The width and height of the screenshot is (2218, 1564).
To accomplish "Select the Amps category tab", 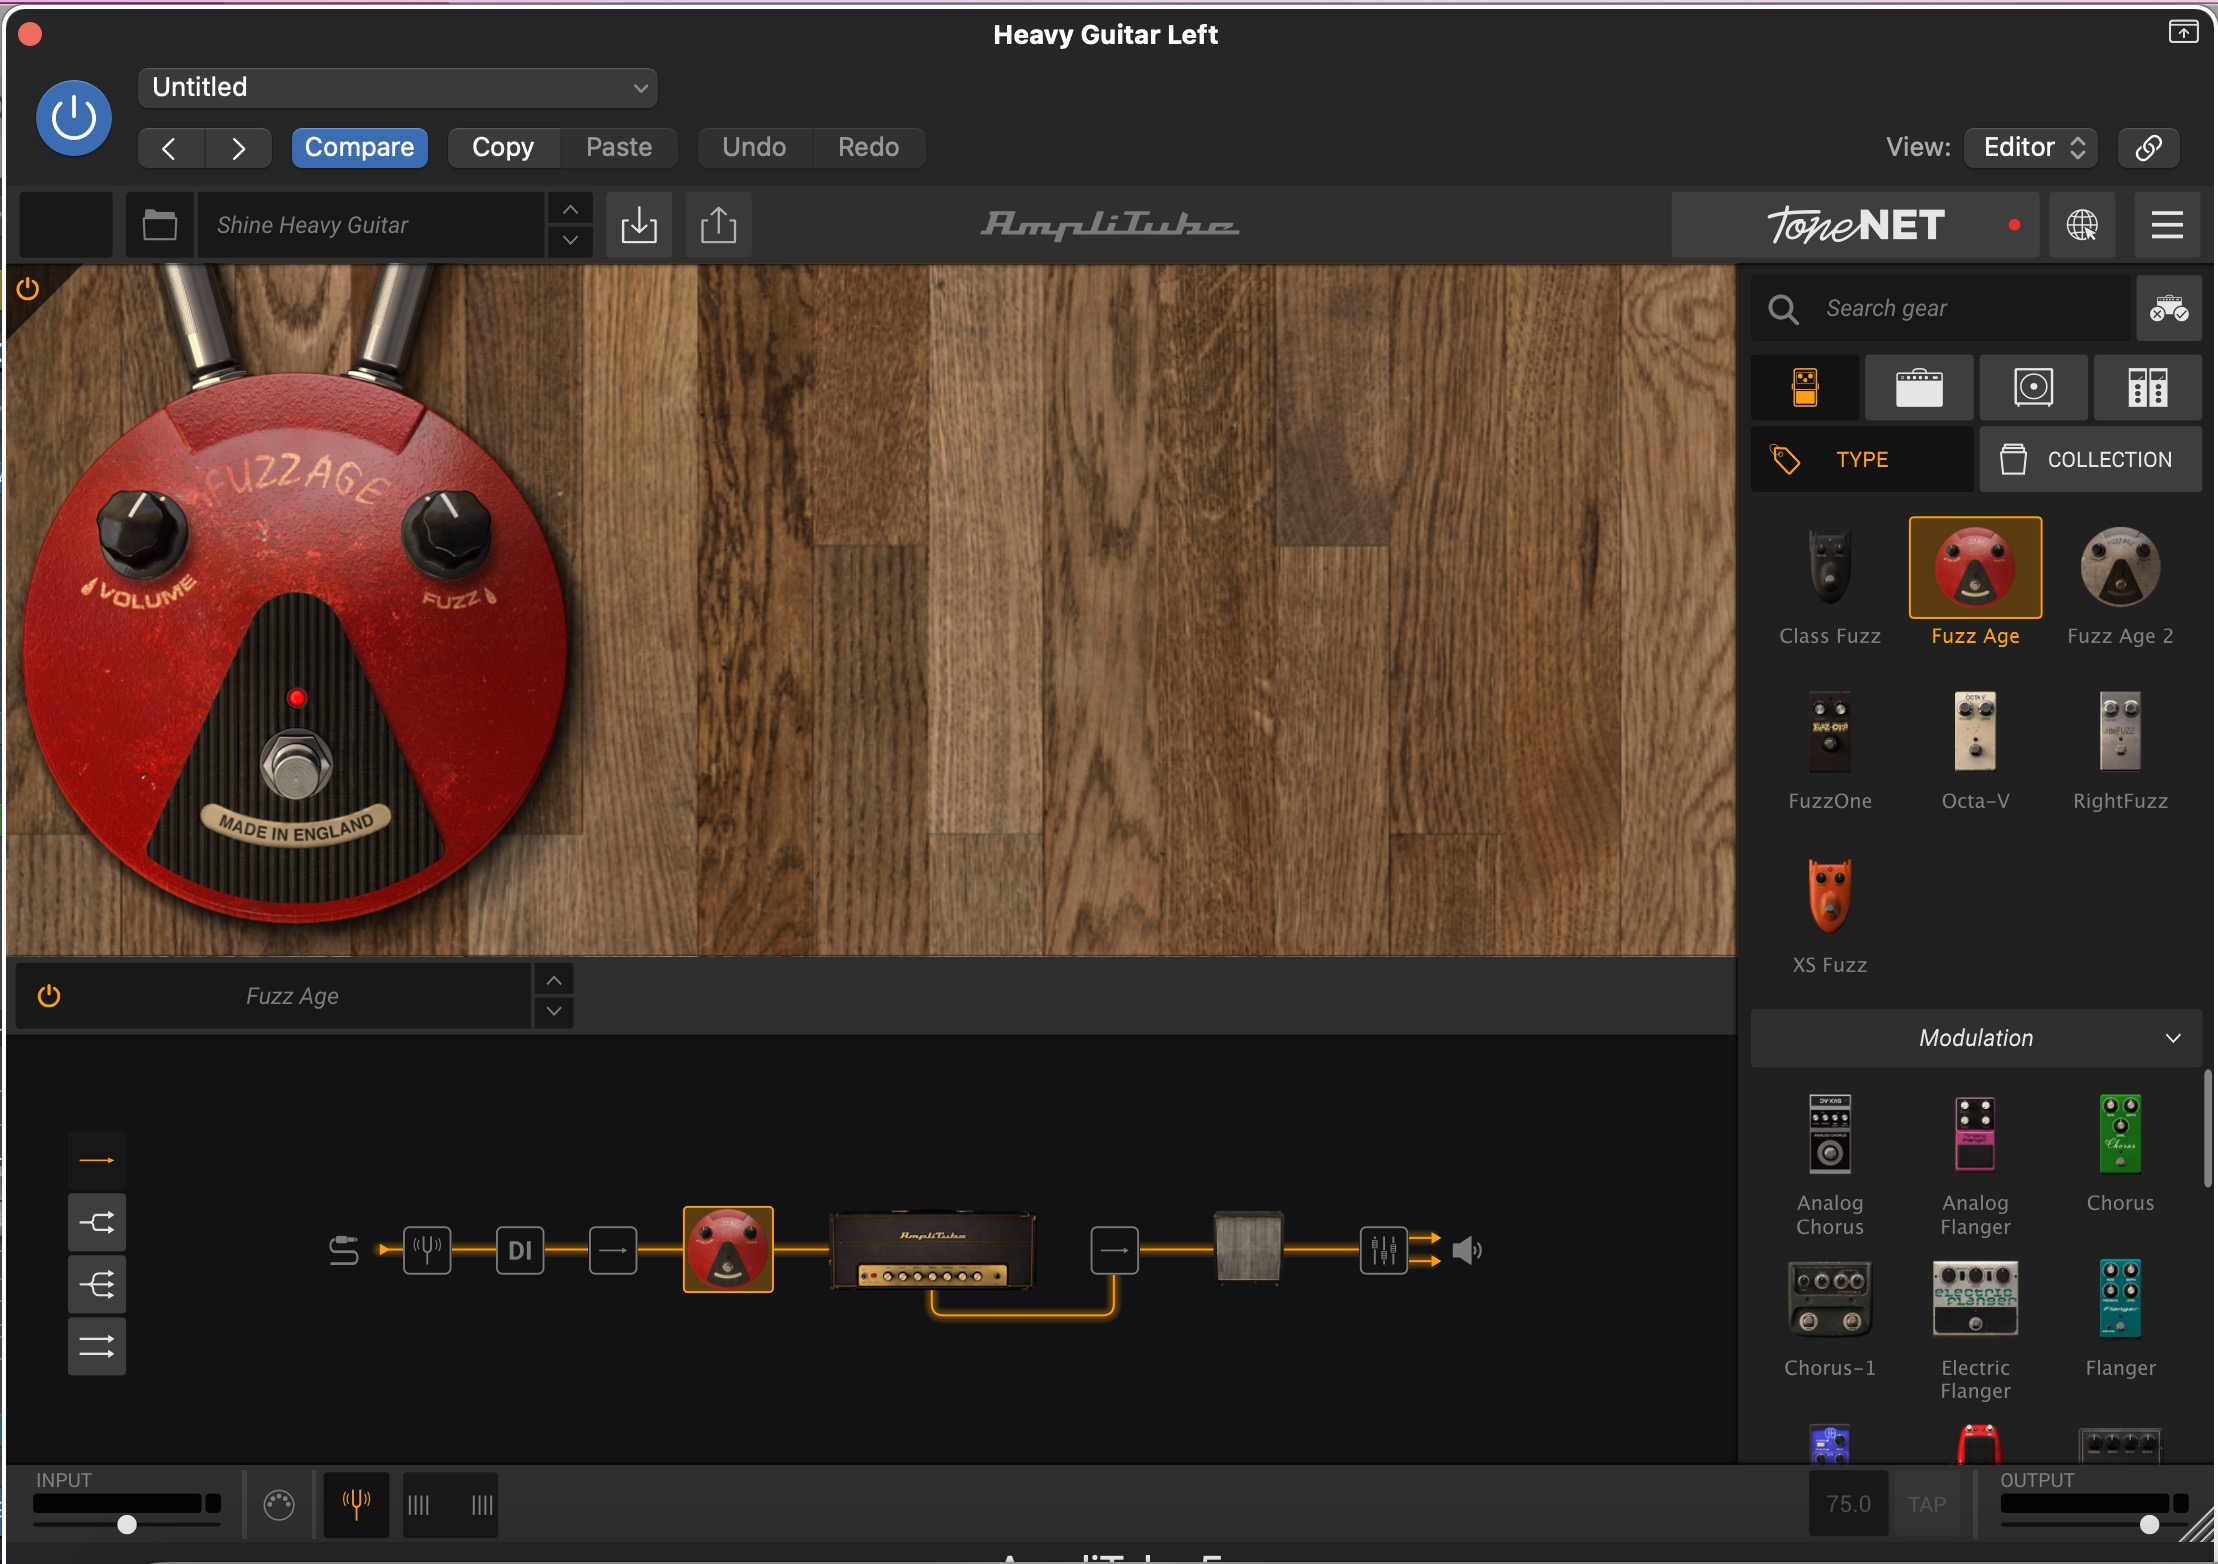I will pos(1919,387).
